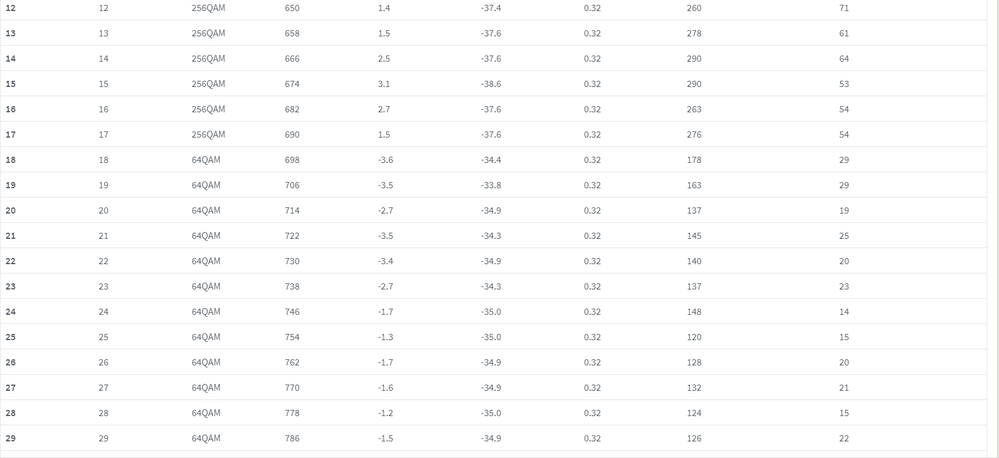Screen dimensions: 999x458
Task: Select the value 178
Action: point(694,160)
